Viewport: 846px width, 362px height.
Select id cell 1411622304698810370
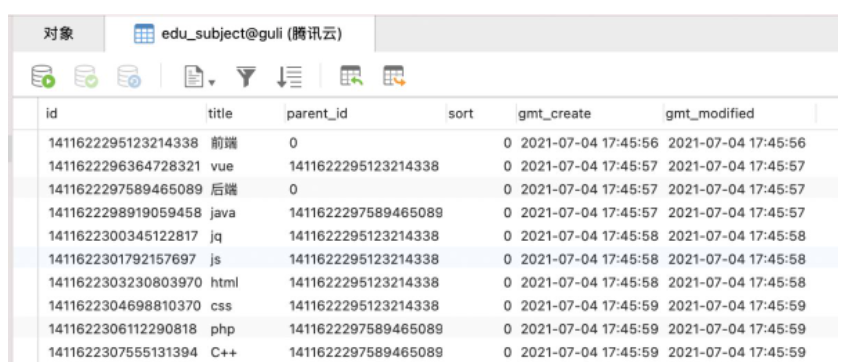click(125, 306)
